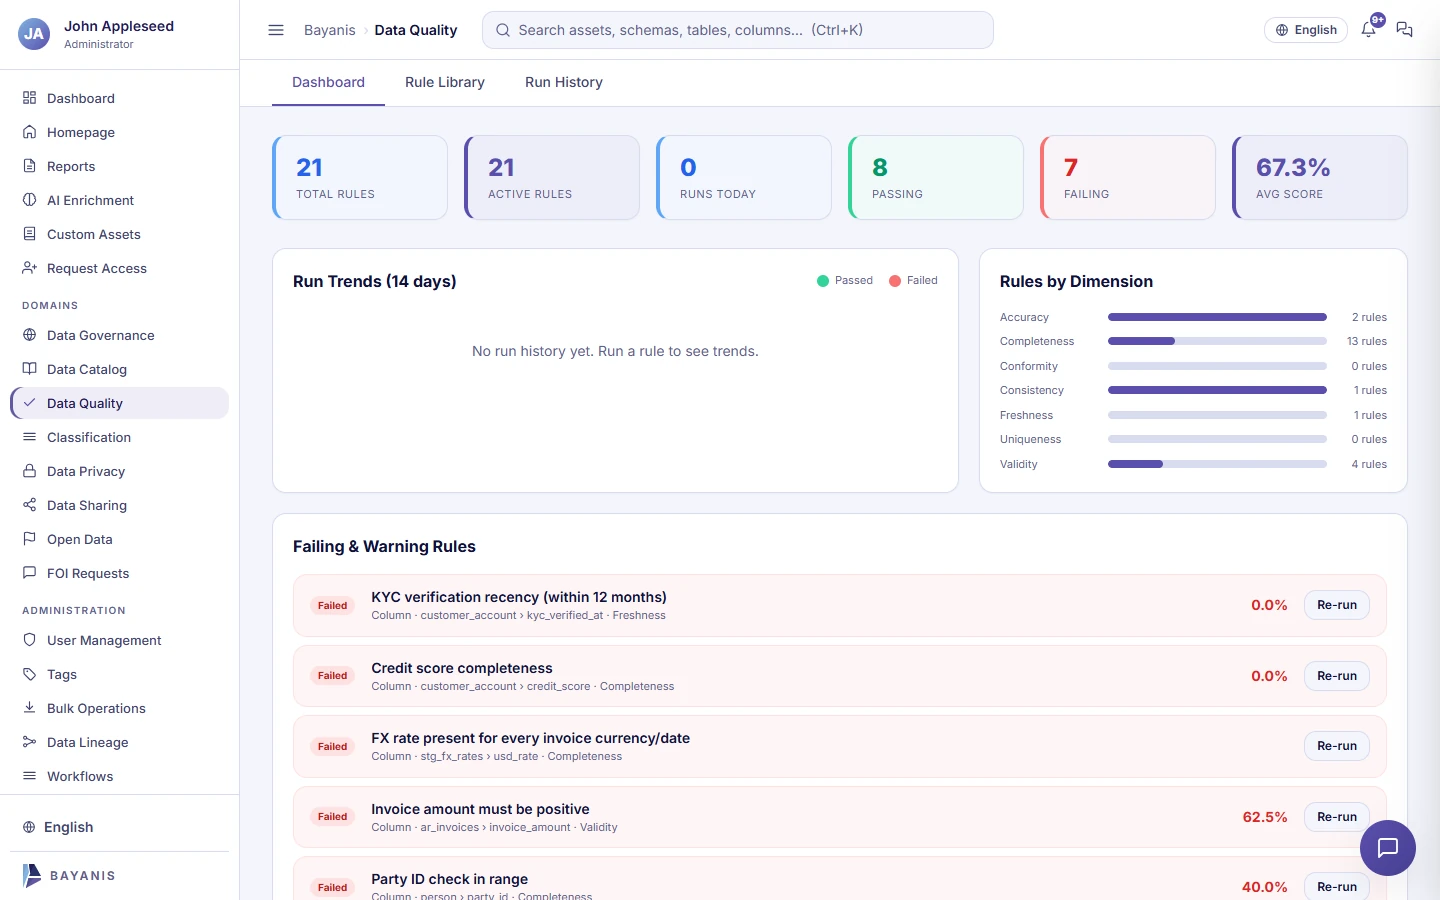
Task: Click the 62.5% score value
Action: point(1265,817)
